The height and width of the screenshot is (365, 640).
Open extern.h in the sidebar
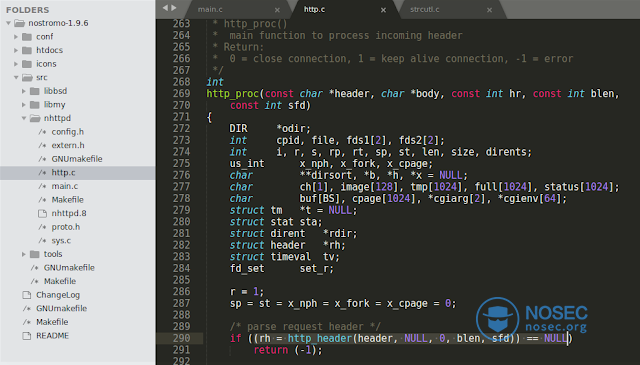coord(68,145)
